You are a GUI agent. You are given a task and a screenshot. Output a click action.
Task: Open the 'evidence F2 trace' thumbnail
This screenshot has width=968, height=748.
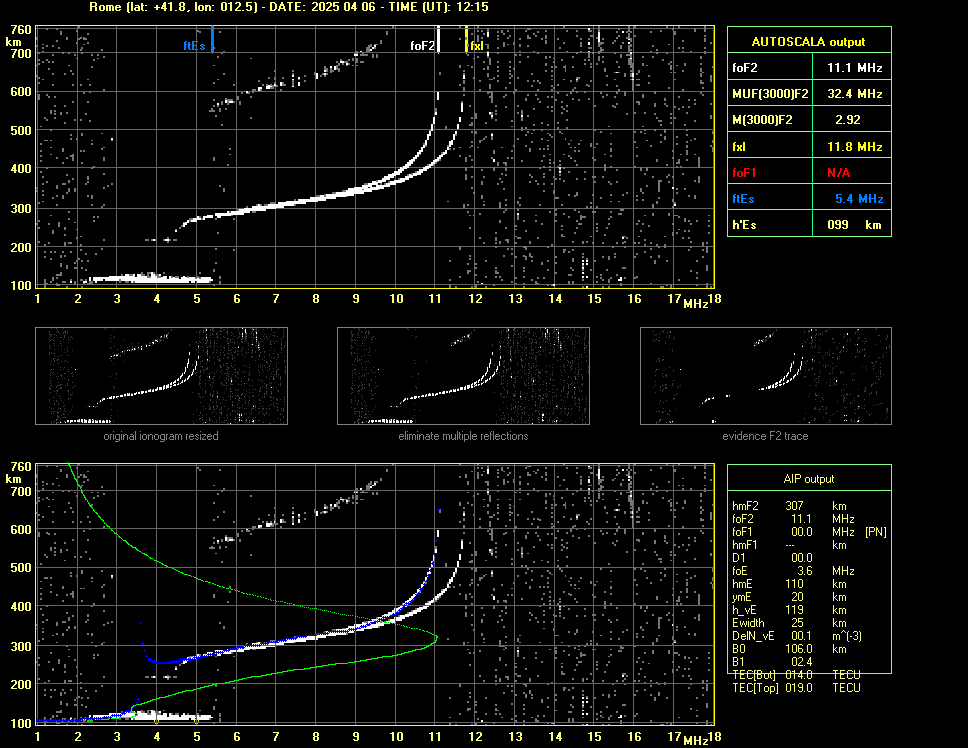point(766,376)
